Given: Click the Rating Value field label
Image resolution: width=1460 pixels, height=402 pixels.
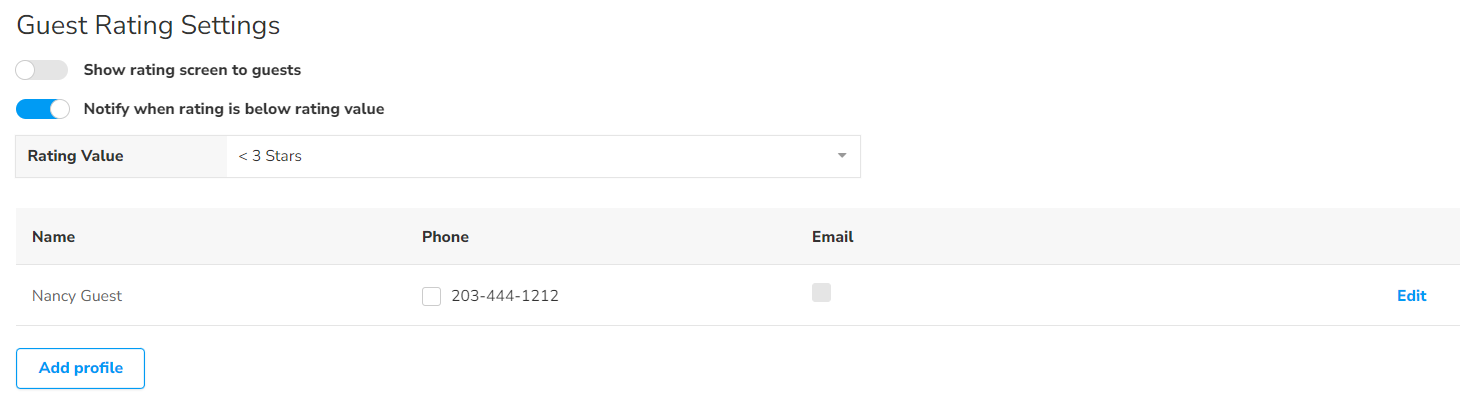Looking at the screenshot, I should [75, 156].
